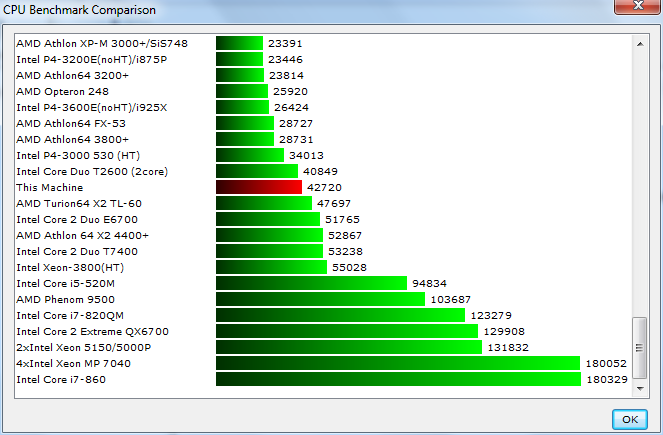Select 'AMD Athlon 64 X2 4400+' entry
The height and width of the screenshot is (435, 663).
82,235
